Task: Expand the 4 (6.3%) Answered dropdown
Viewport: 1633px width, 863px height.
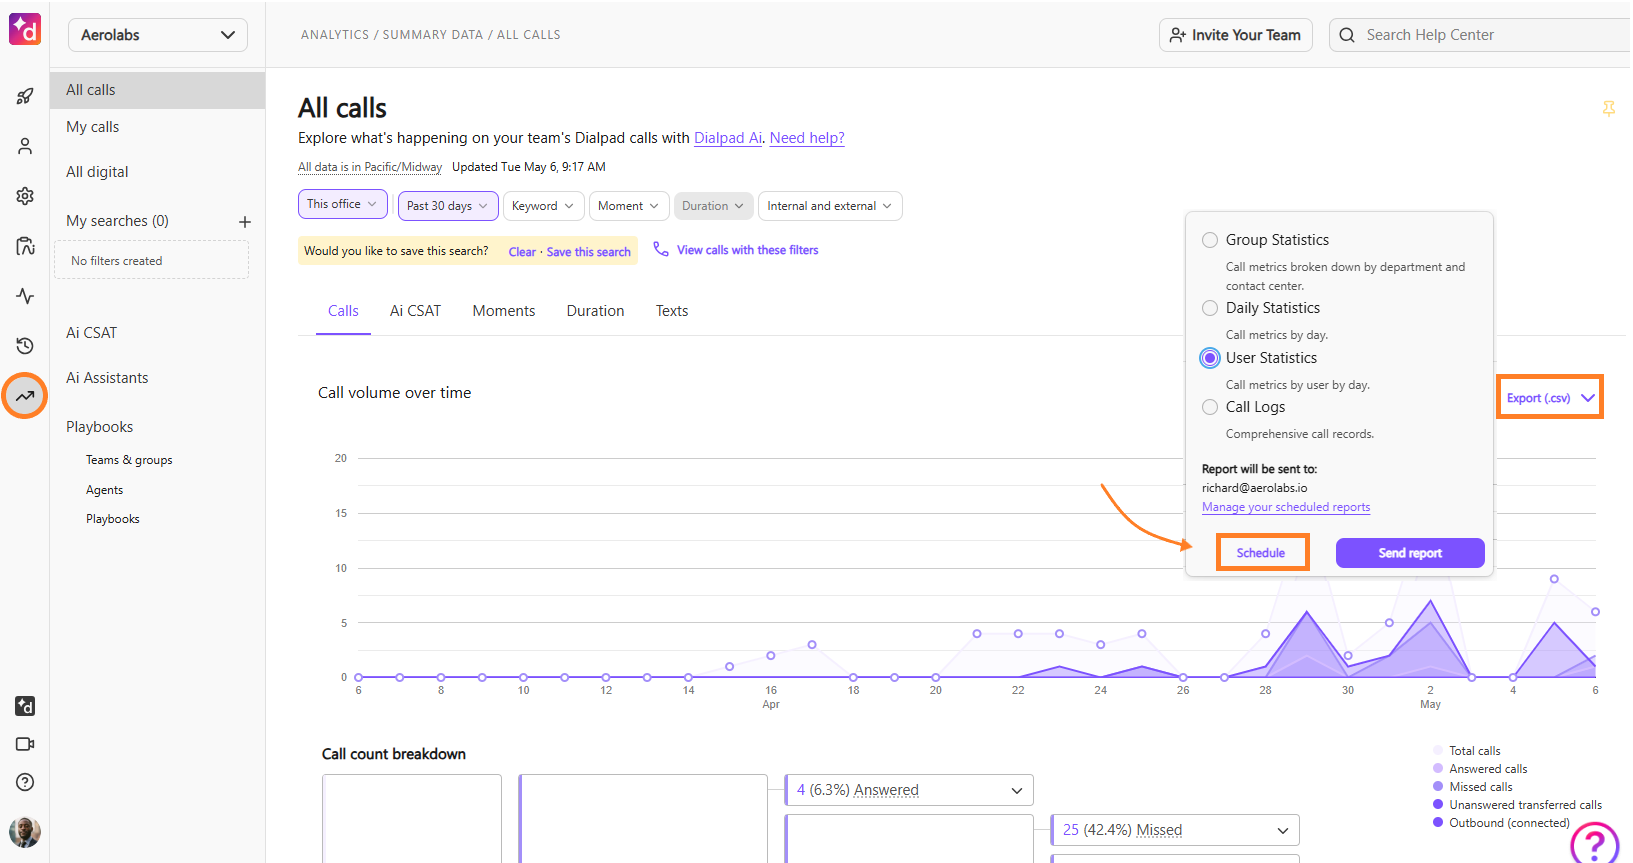Action: pyautogui.click(x=909, y=790)
